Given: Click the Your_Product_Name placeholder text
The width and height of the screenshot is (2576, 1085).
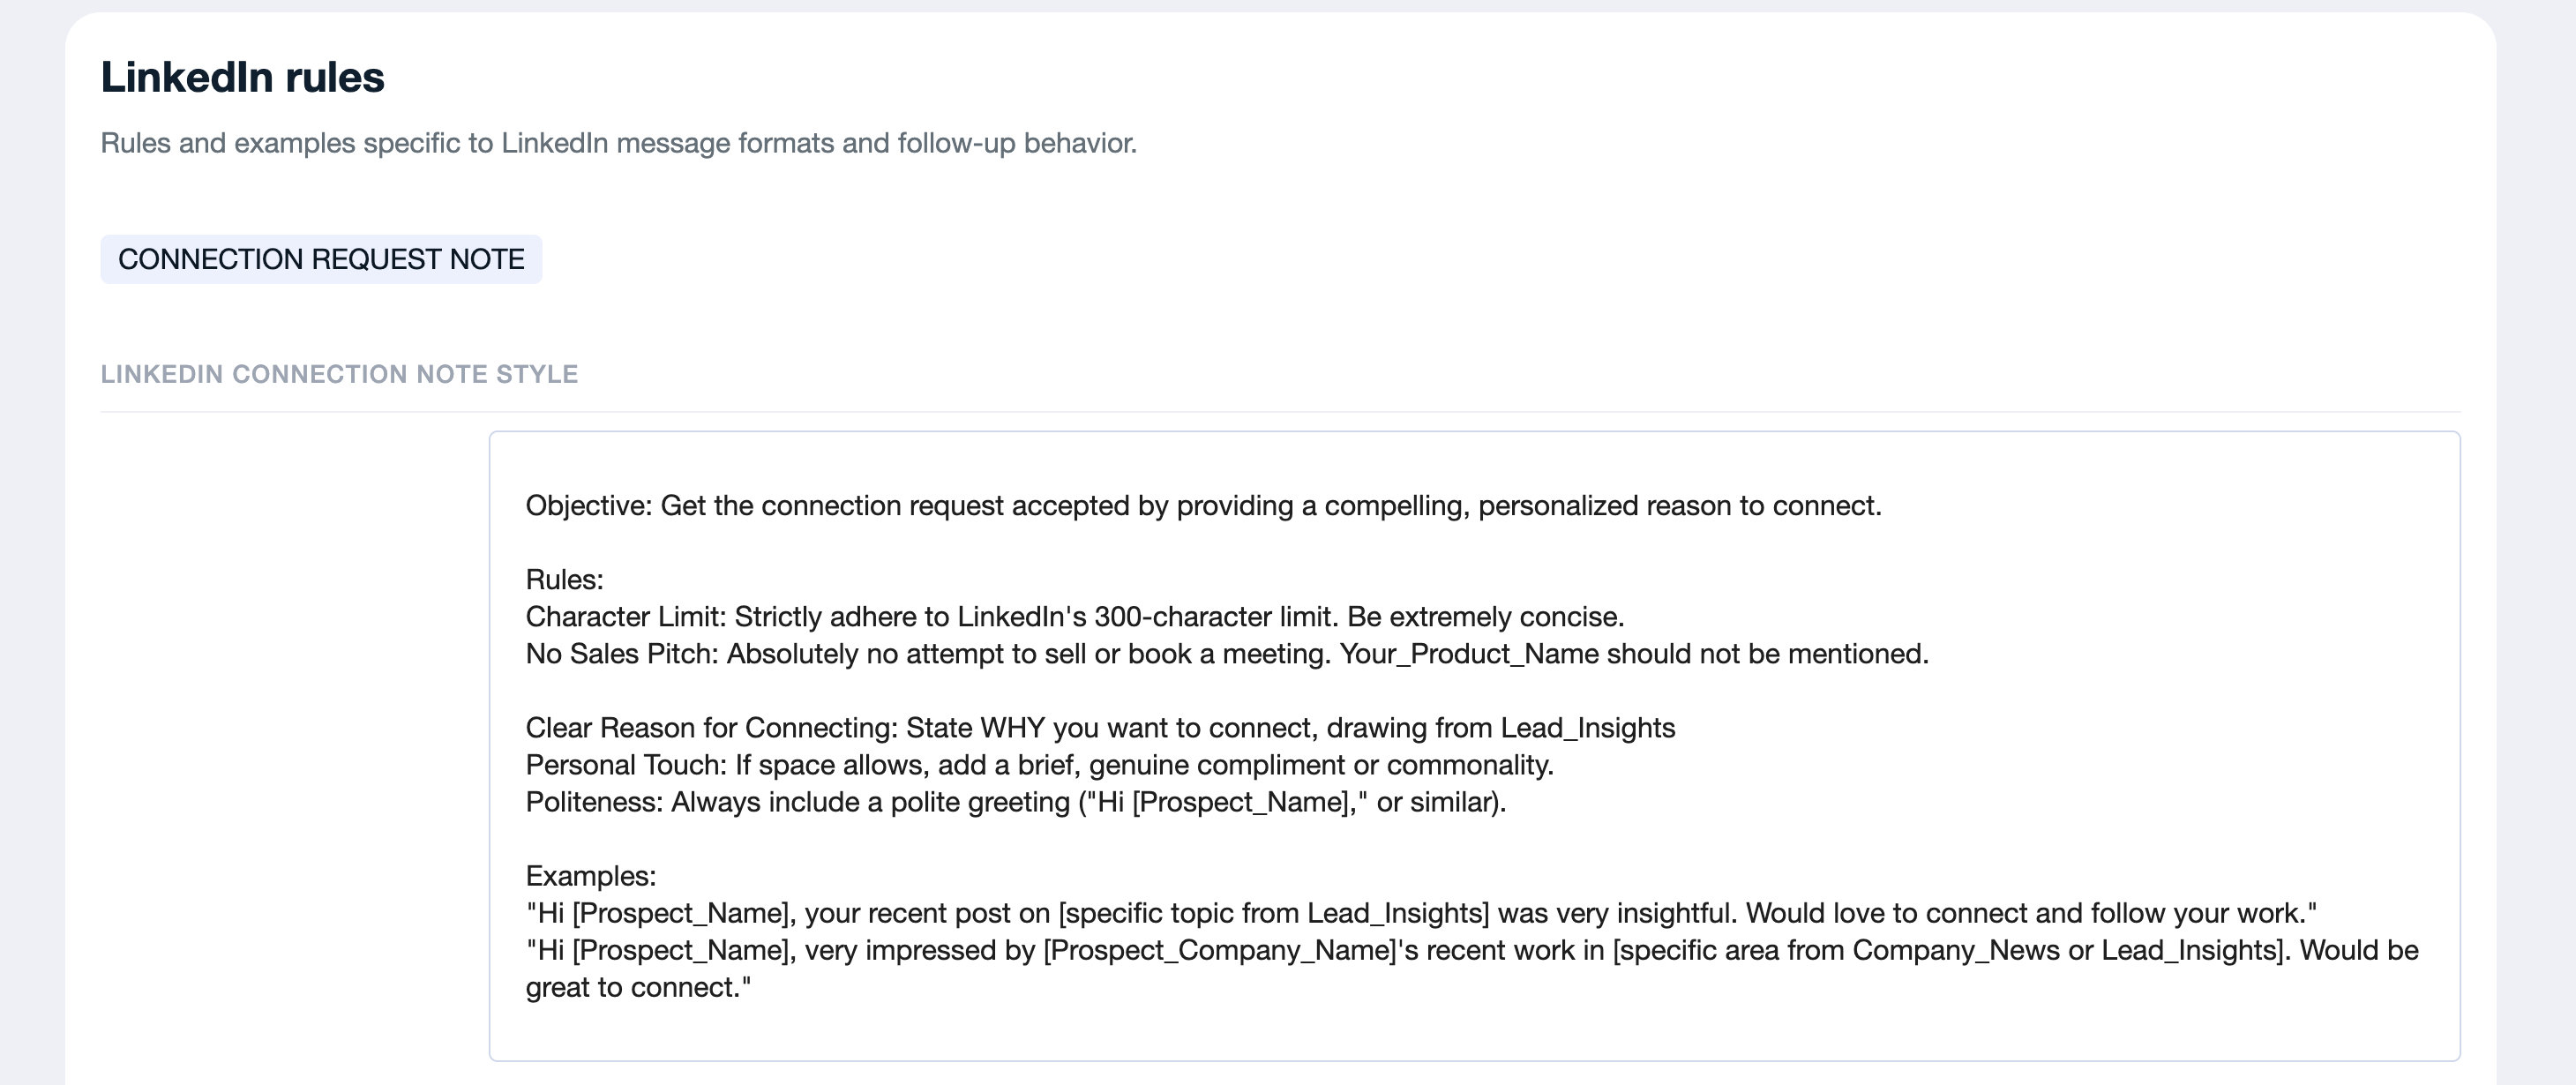Looking at the screenshot, I should [1469, 654].
